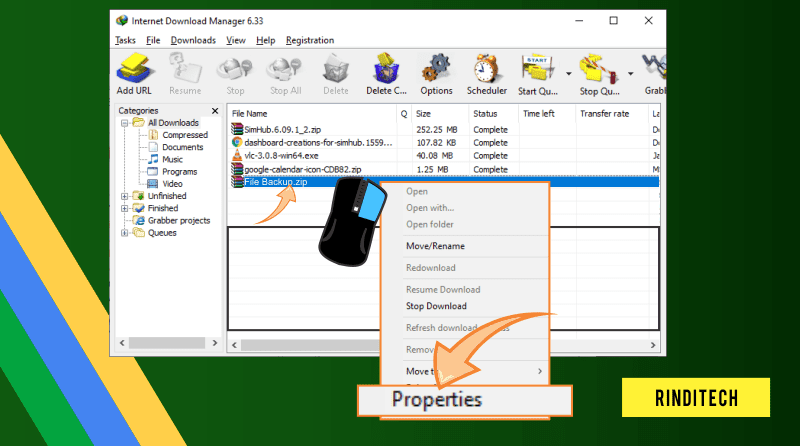The image size is (800, 446).
Task: Open the File menu
Action: [153, 40]
